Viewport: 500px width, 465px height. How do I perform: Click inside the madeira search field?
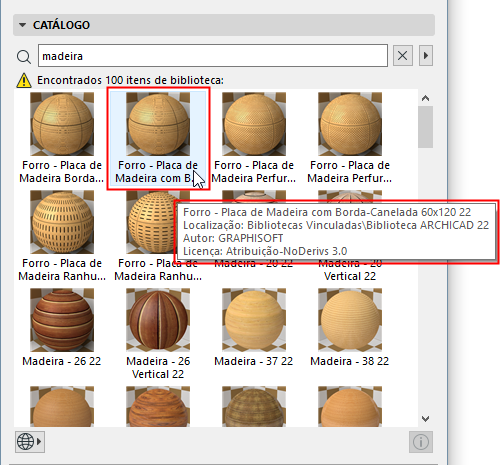pyautogui.click(x=213, y=56)
